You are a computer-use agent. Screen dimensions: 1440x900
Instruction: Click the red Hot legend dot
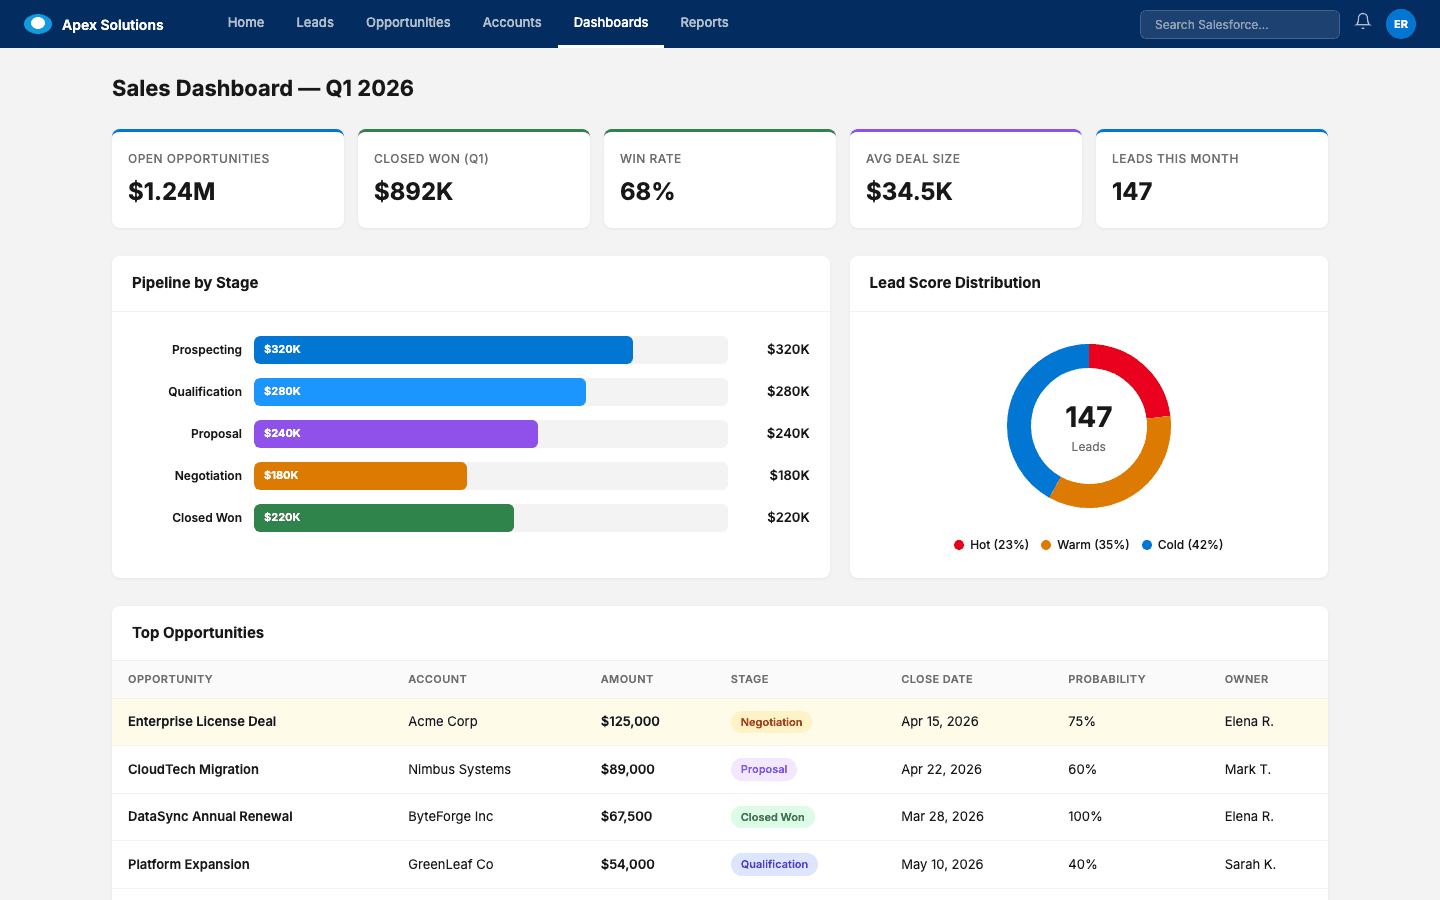point(959,545)
